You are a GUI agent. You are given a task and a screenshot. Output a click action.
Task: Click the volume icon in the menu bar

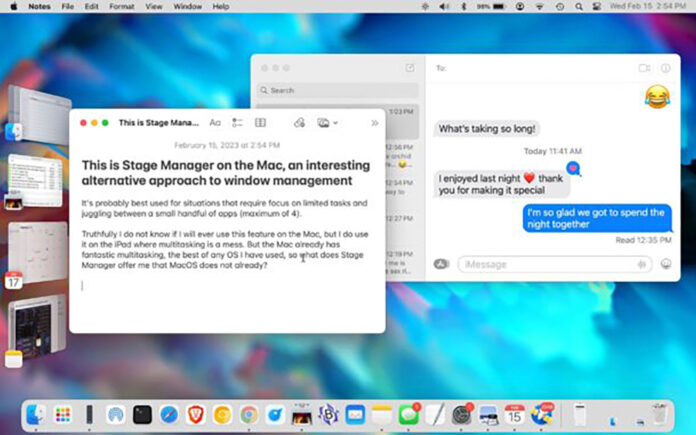444,6
